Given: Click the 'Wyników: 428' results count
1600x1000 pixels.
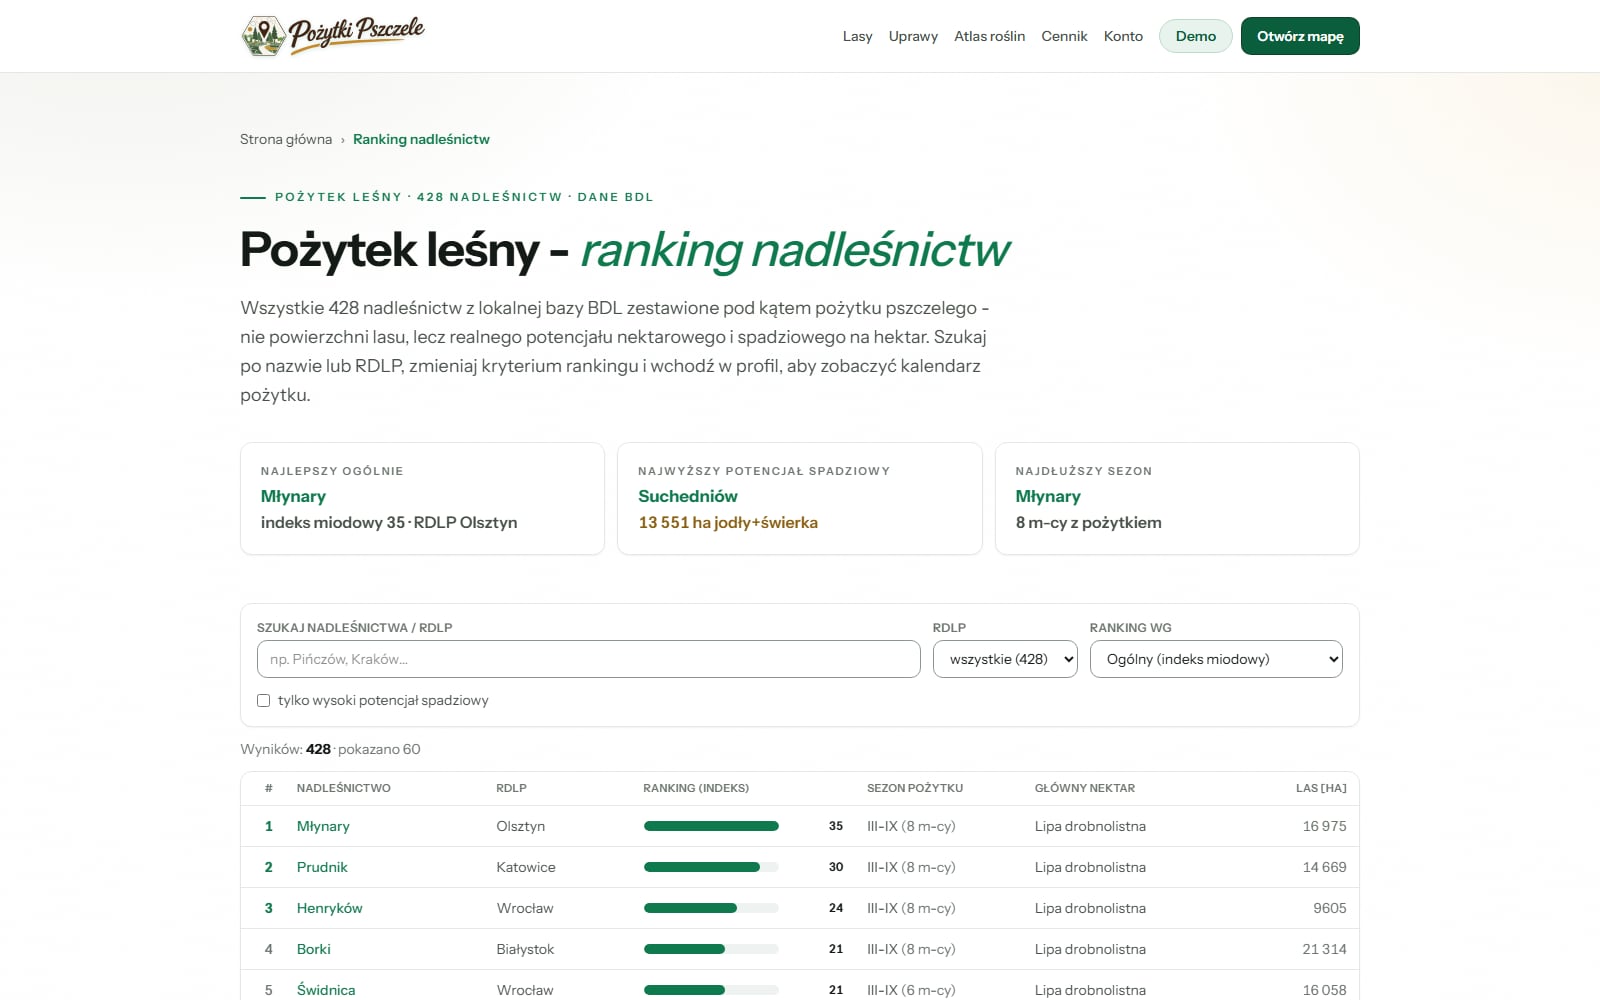Looking at the screenshot, I should (x=286, y=749).
